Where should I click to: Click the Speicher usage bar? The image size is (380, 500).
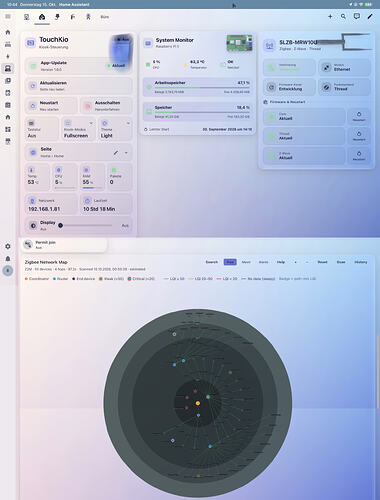(201, 112)
